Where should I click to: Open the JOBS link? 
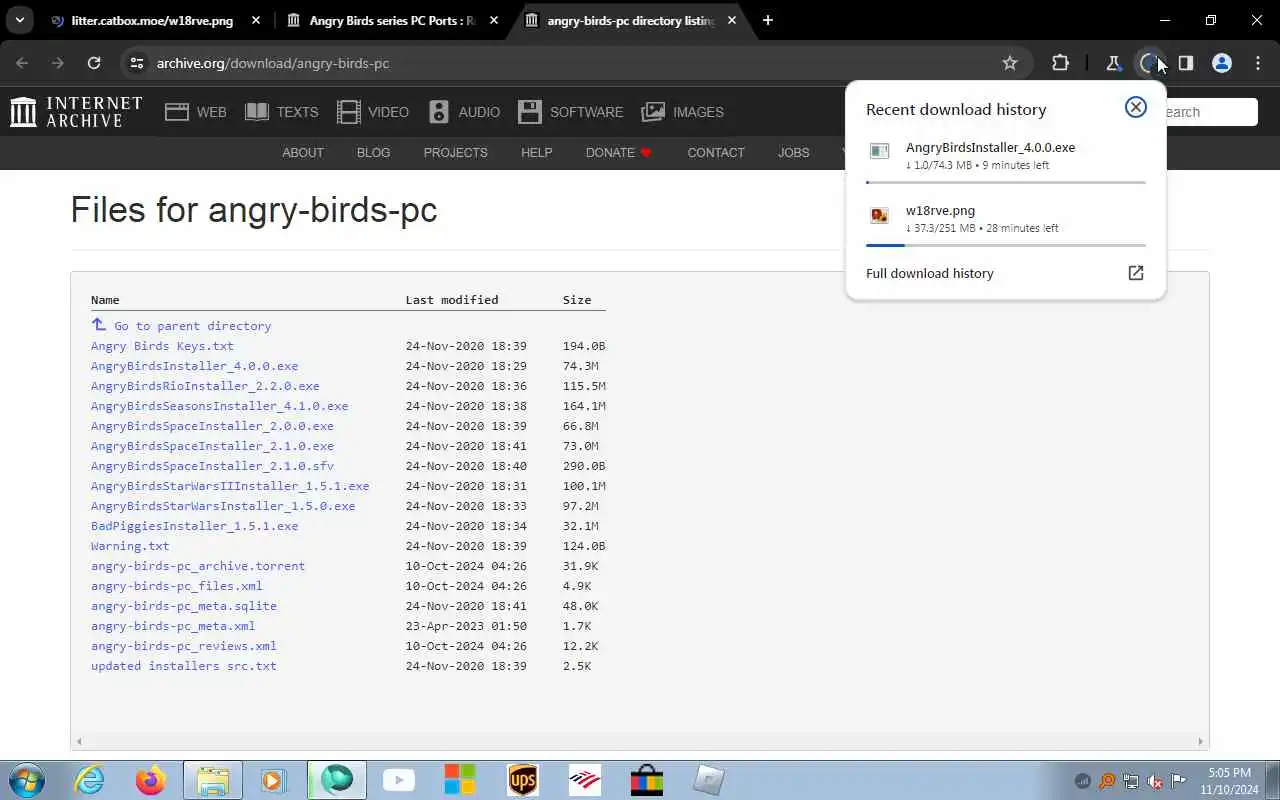tap(794, 152)
